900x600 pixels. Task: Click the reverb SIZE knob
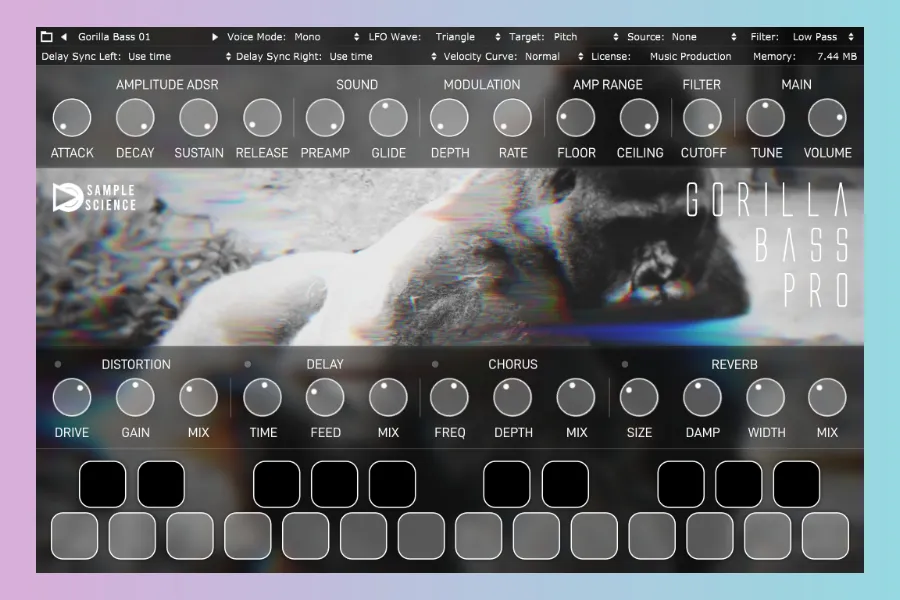[639, 398]
